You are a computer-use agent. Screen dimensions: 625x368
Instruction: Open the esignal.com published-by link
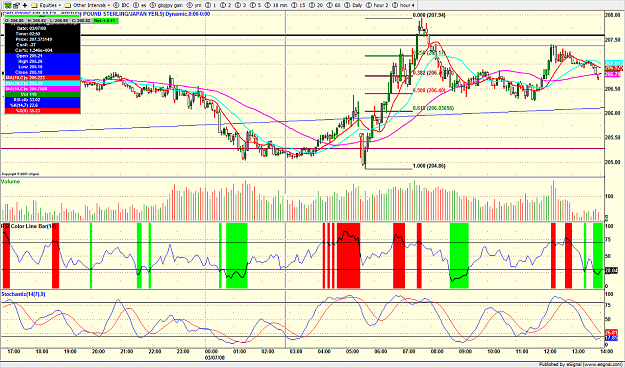tap(581, 364)
